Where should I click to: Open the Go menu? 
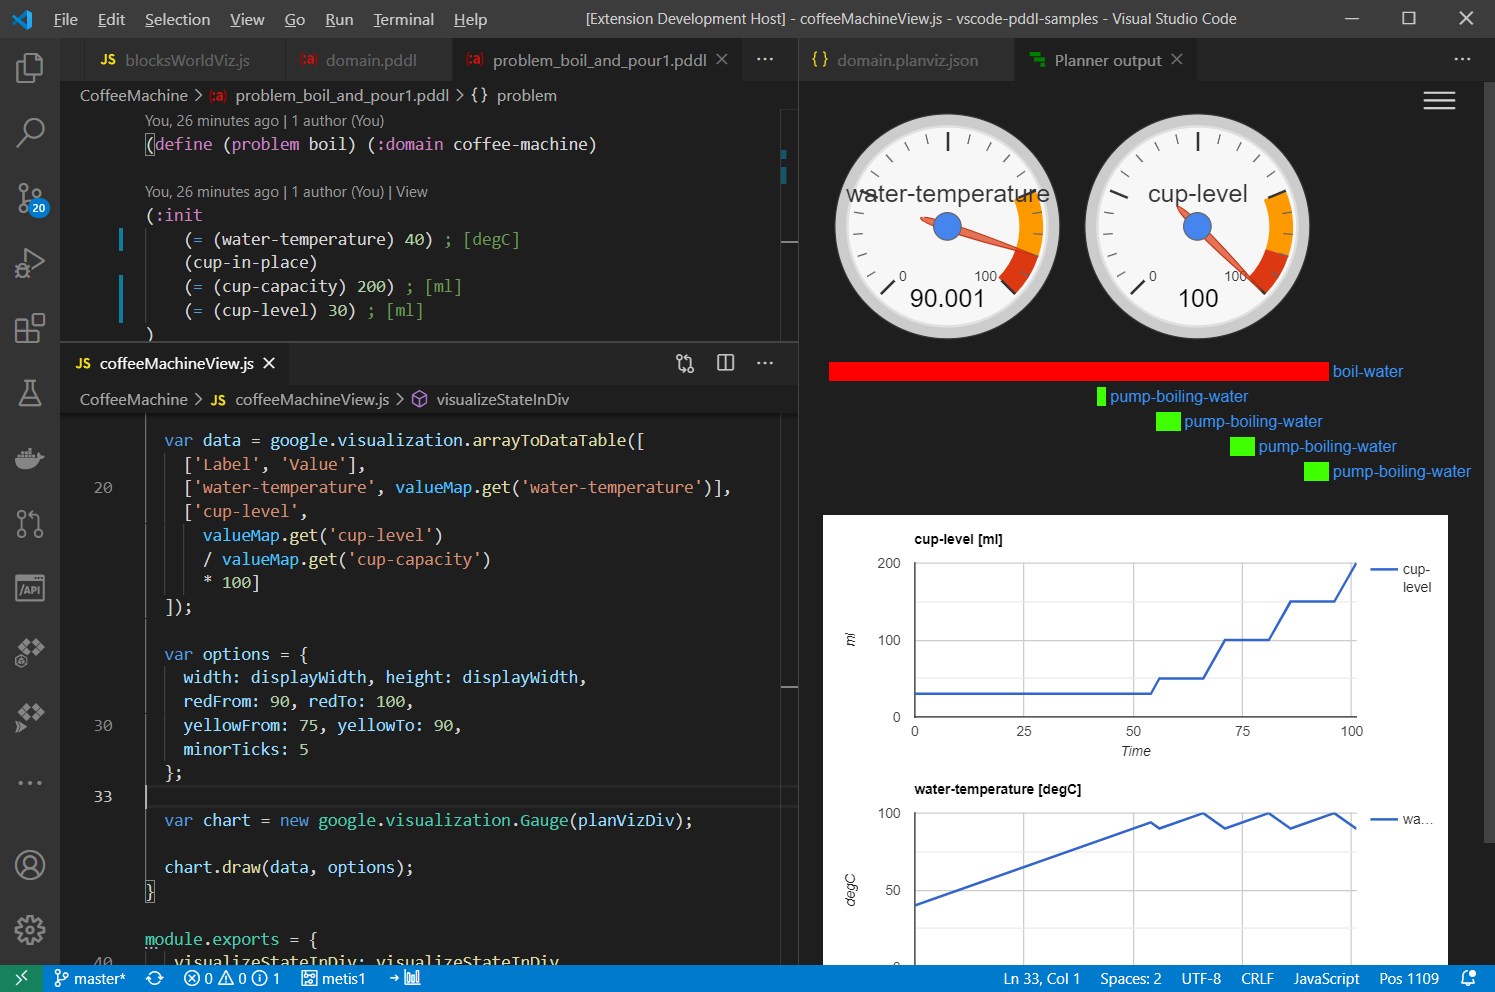(x=295, y=19)
